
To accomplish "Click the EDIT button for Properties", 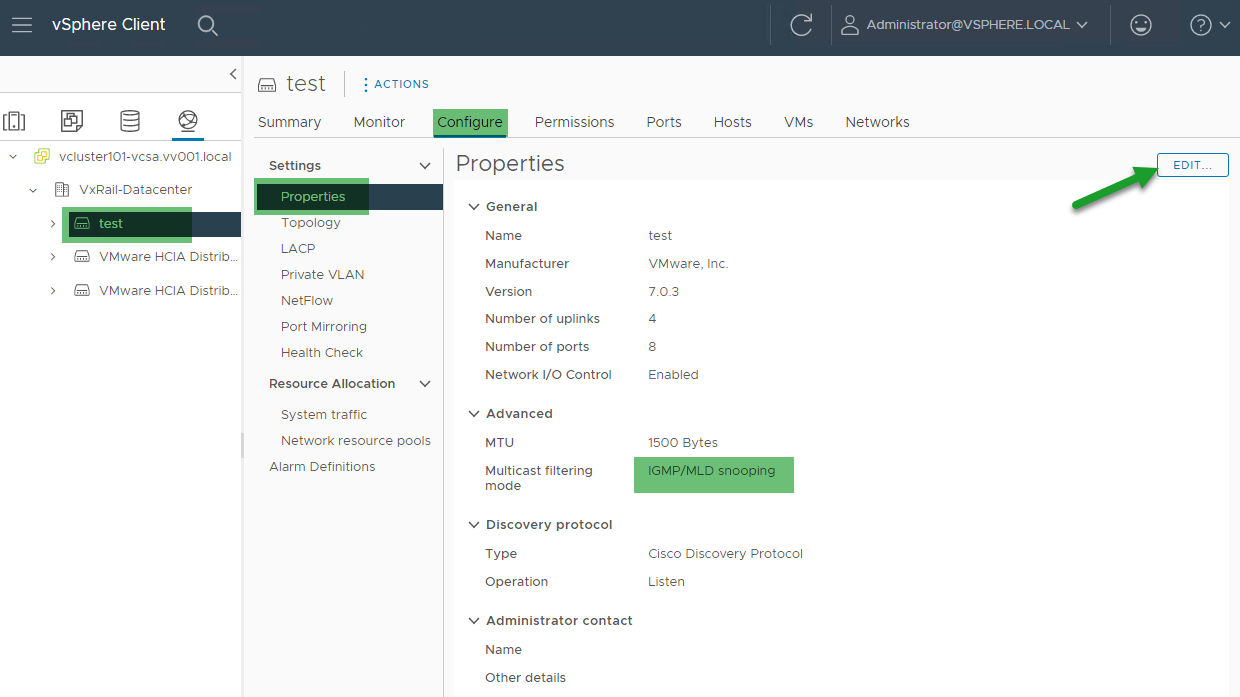I will [x=1192, y=165].
